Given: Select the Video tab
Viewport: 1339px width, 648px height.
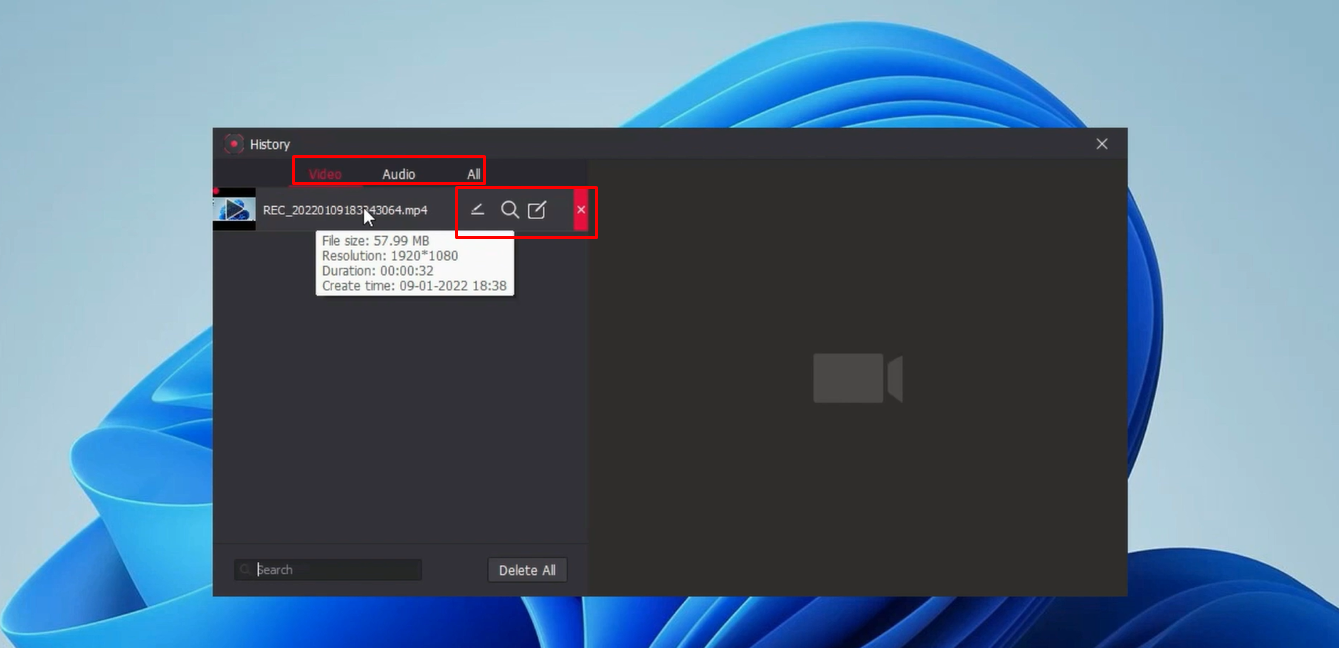Looking at the screenshot, I should 324,173.
